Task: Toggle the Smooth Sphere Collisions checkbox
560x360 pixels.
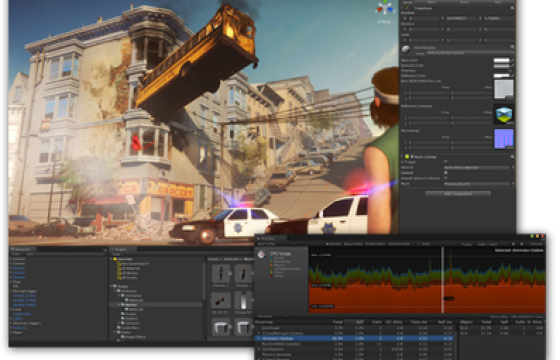Action: pos(446,178)
